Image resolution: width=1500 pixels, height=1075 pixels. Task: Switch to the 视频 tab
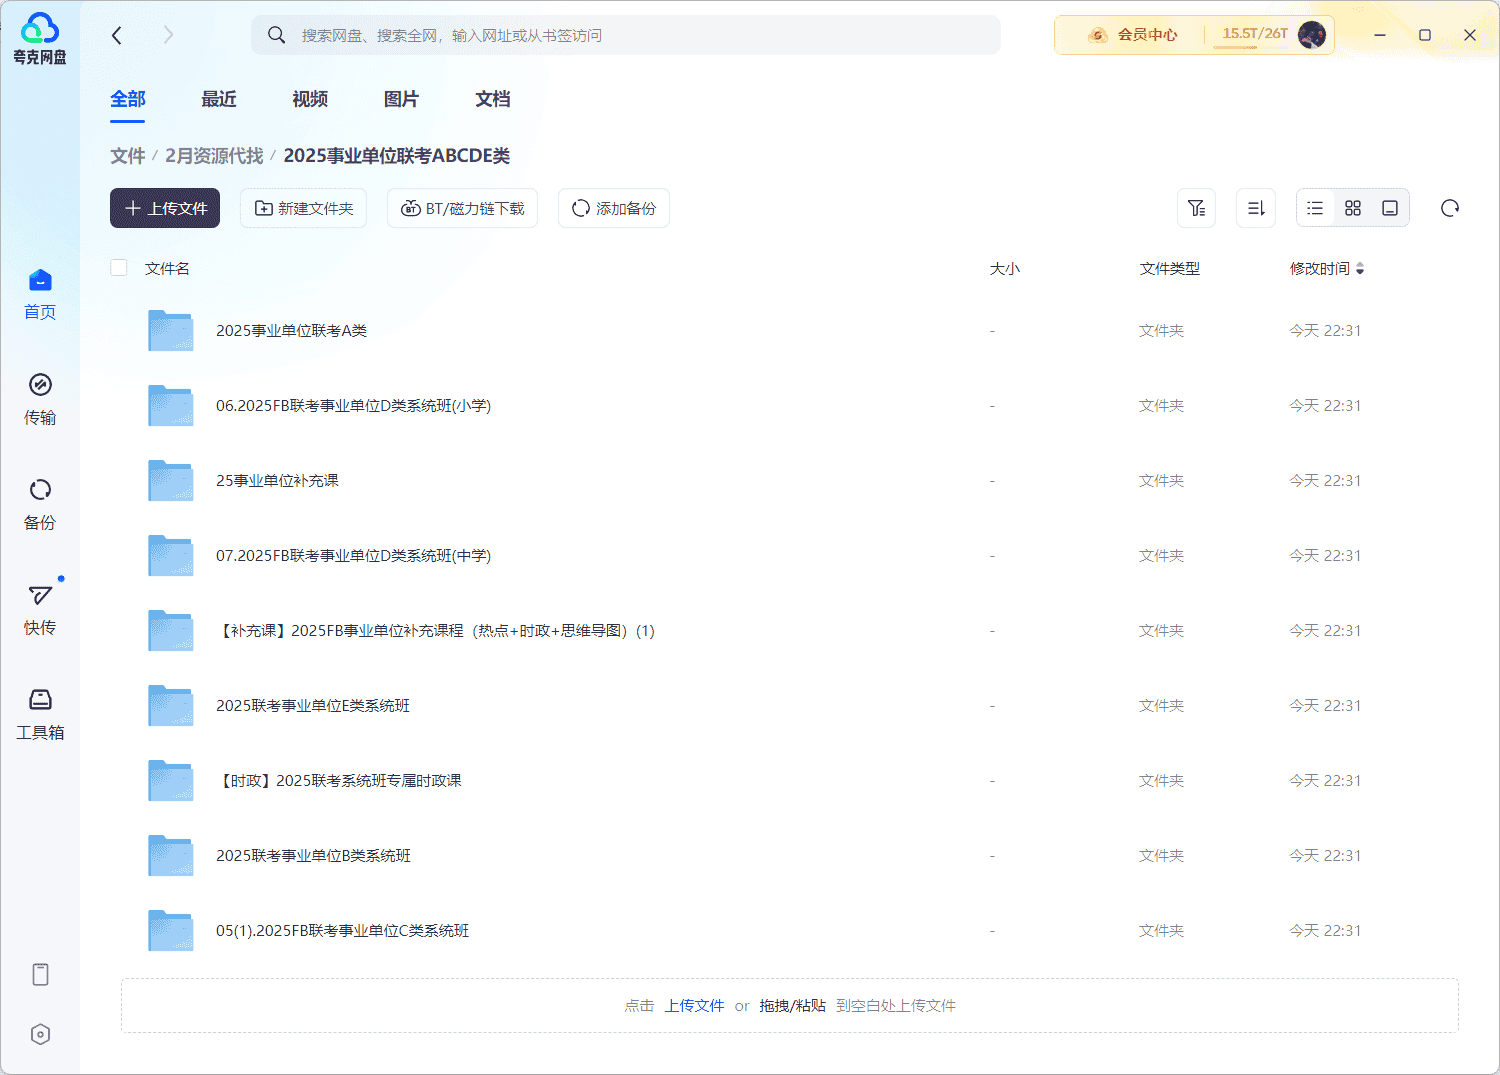(x=309, y=99)
